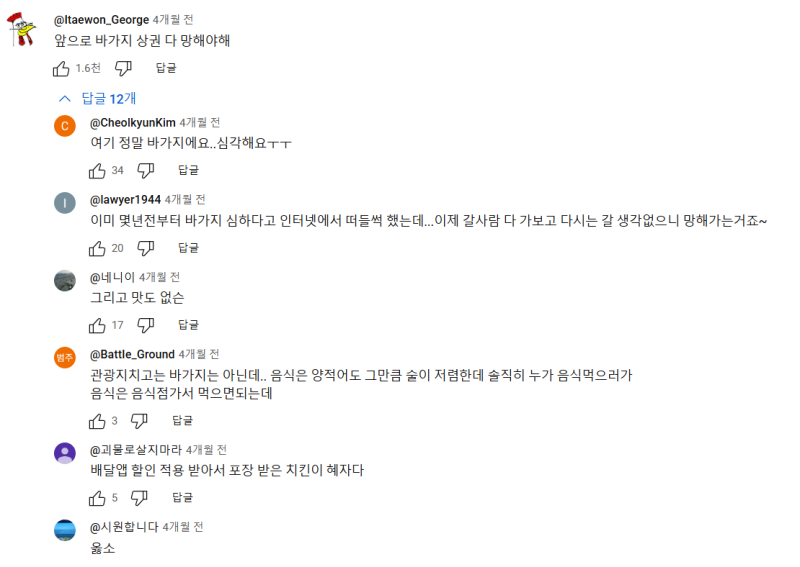Image resolution: width=800 pixels, height=567 pixels.
Task: Open @Battle_Ground's orange avatar
Action: pyautogui.click(x=65, y=357)
